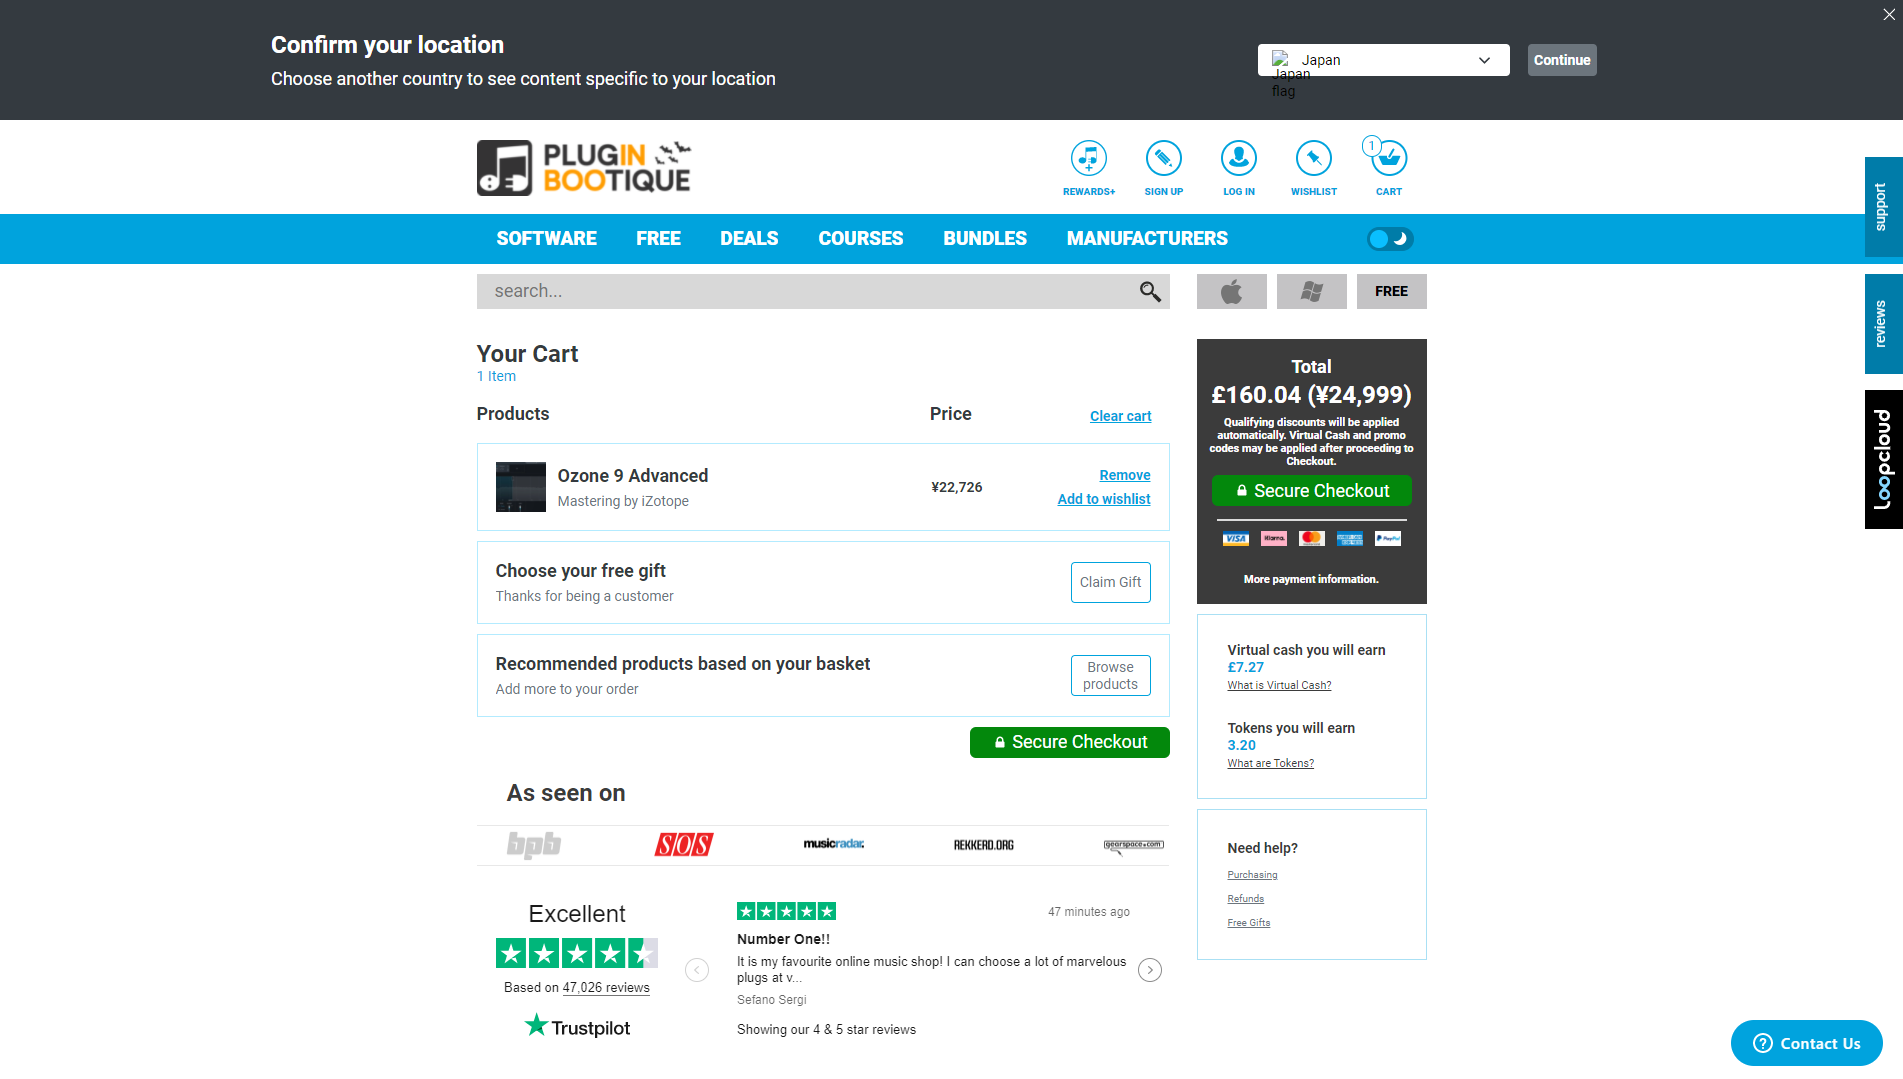1903x1079 pixels.
Task: Click the FREE filter button
Action: 1391,291
